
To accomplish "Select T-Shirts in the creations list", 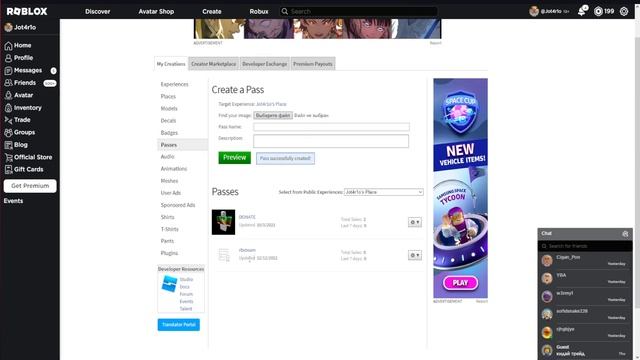I will coord(169,229).
